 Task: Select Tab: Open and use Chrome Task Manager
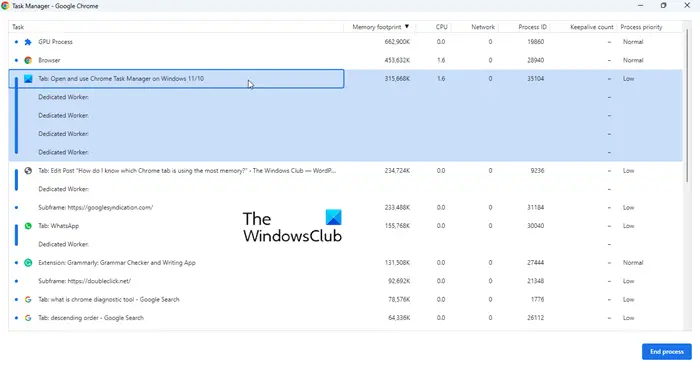coord(346,79)
